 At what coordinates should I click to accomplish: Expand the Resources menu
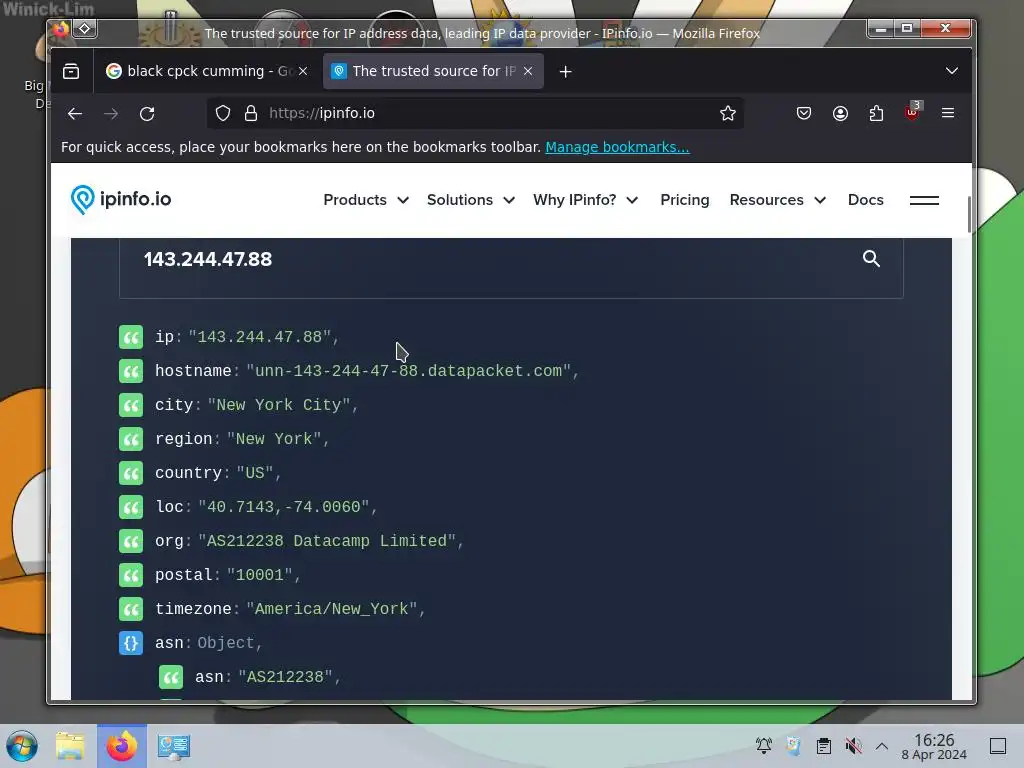click(x=778, y=200)
